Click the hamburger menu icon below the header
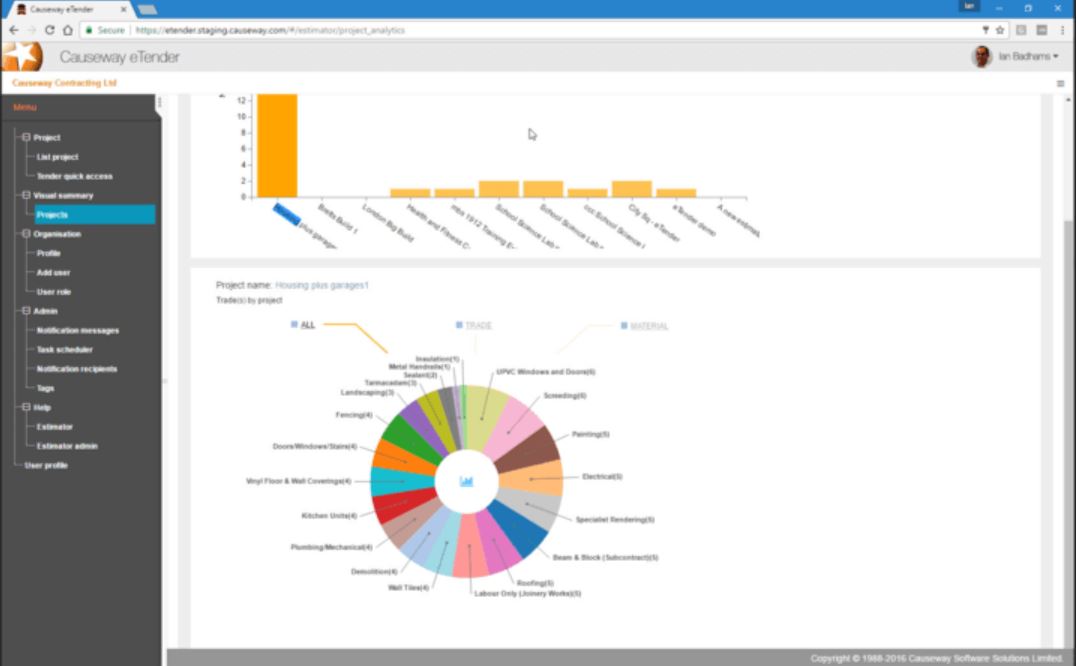The height and width of the screenshot is (666, 1076). click(x=1059, y=84)
